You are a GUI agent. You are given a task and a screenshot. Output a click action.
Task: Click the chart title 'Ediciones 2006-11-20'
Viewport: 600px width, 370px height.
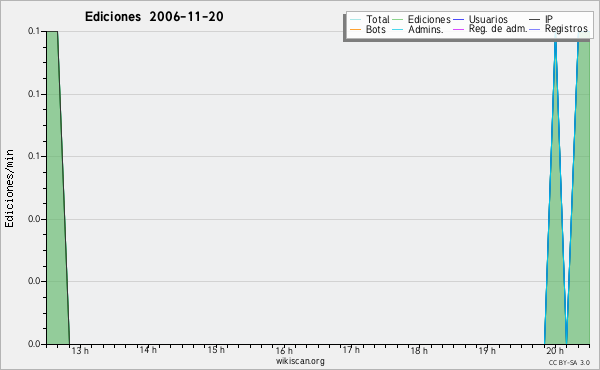154,17
